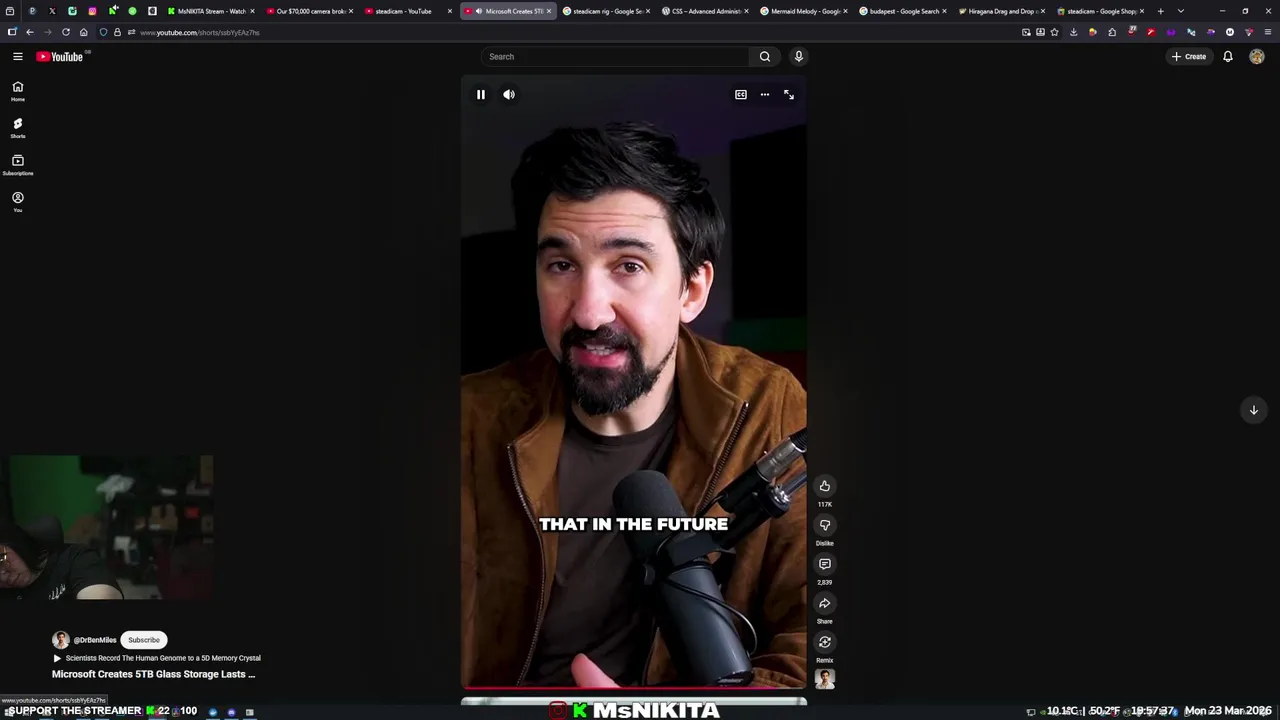Show site tracking protection shield info
Screen dimensions: 1280x720
click(103, 32)
